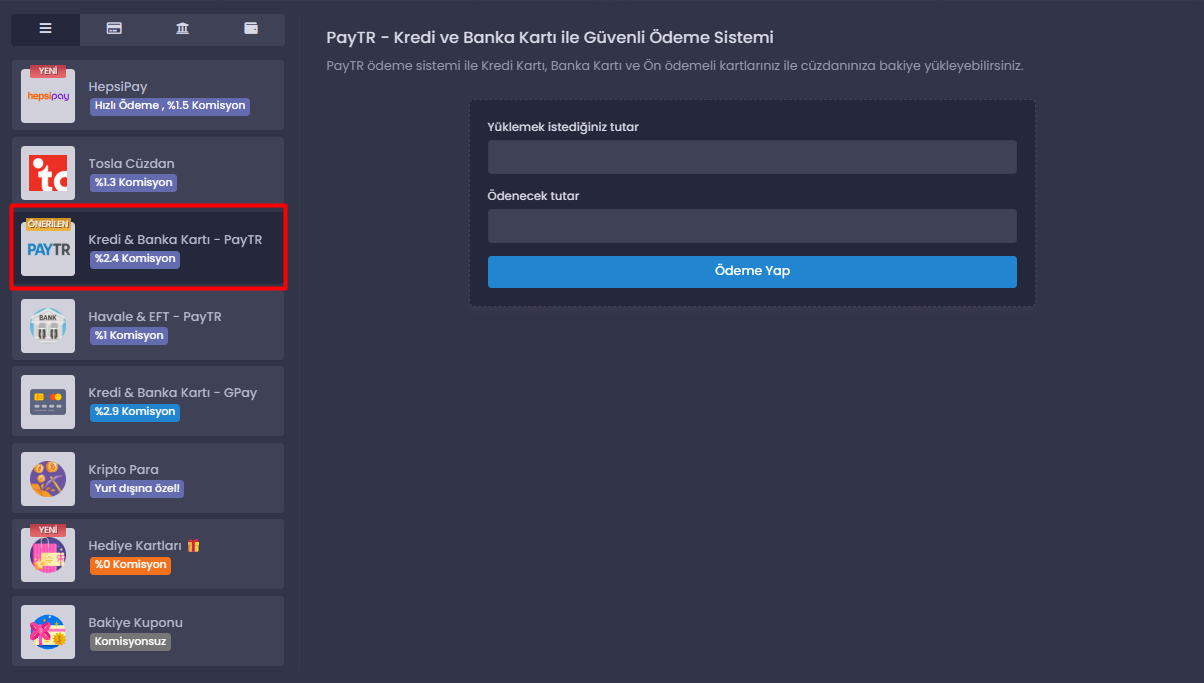The image size is (1204, 683).
Task: Click the '%2.4 Komisyon' badge
Action: [135, 259]
